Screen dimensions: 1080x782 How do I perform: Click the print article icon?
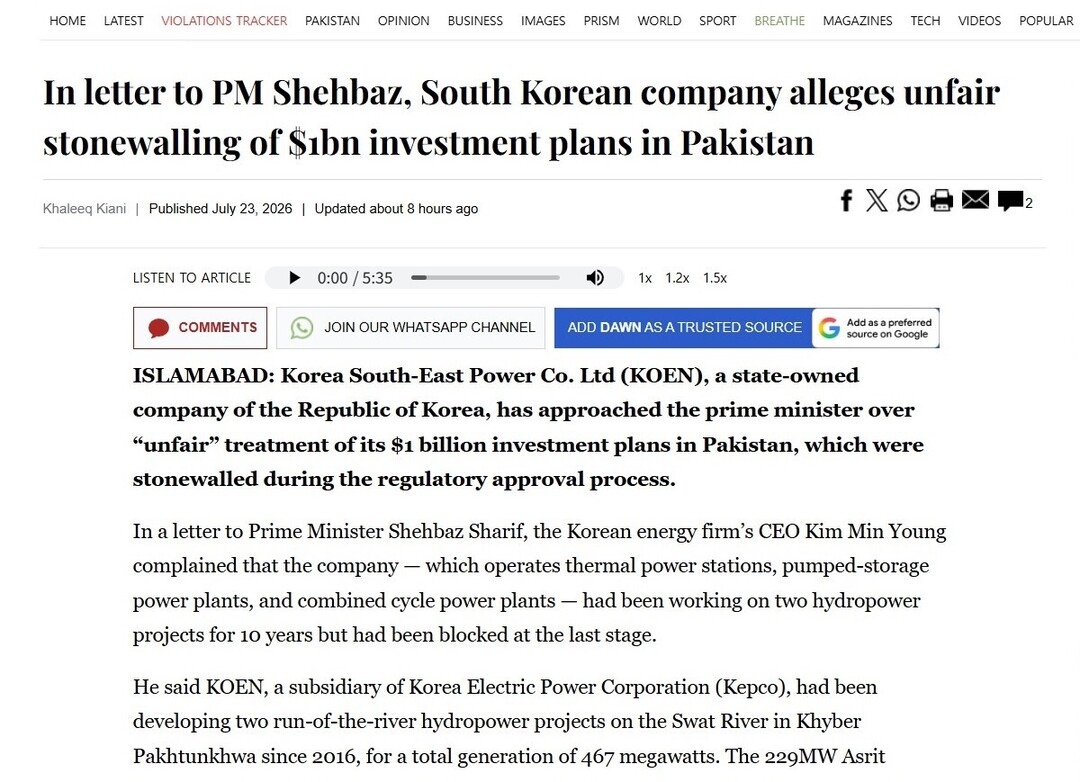[x=942, y=200]
